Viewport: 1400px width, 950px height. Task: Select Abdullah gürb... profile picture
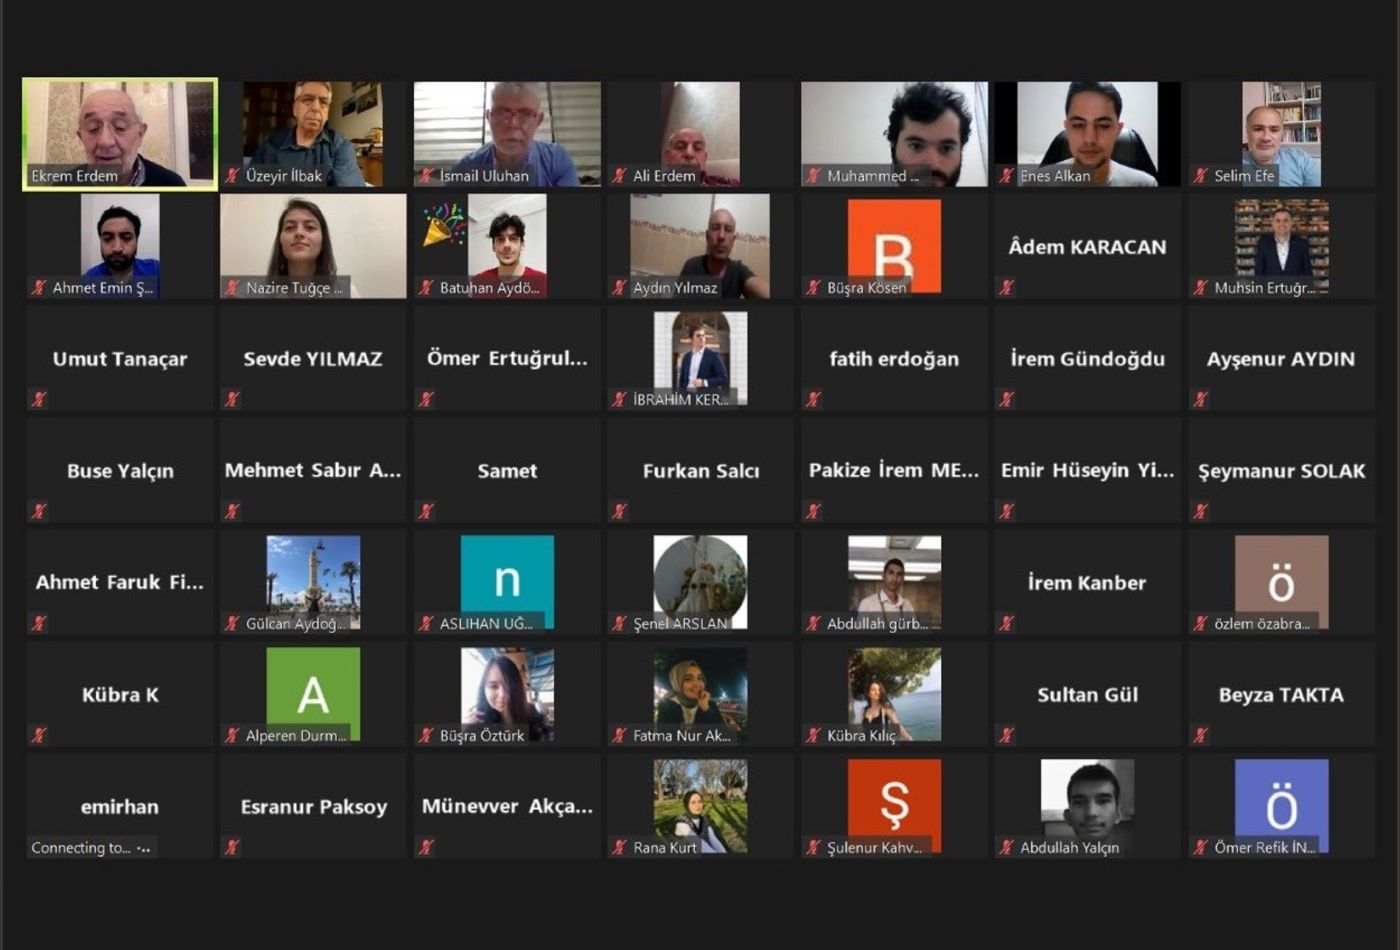894,582
